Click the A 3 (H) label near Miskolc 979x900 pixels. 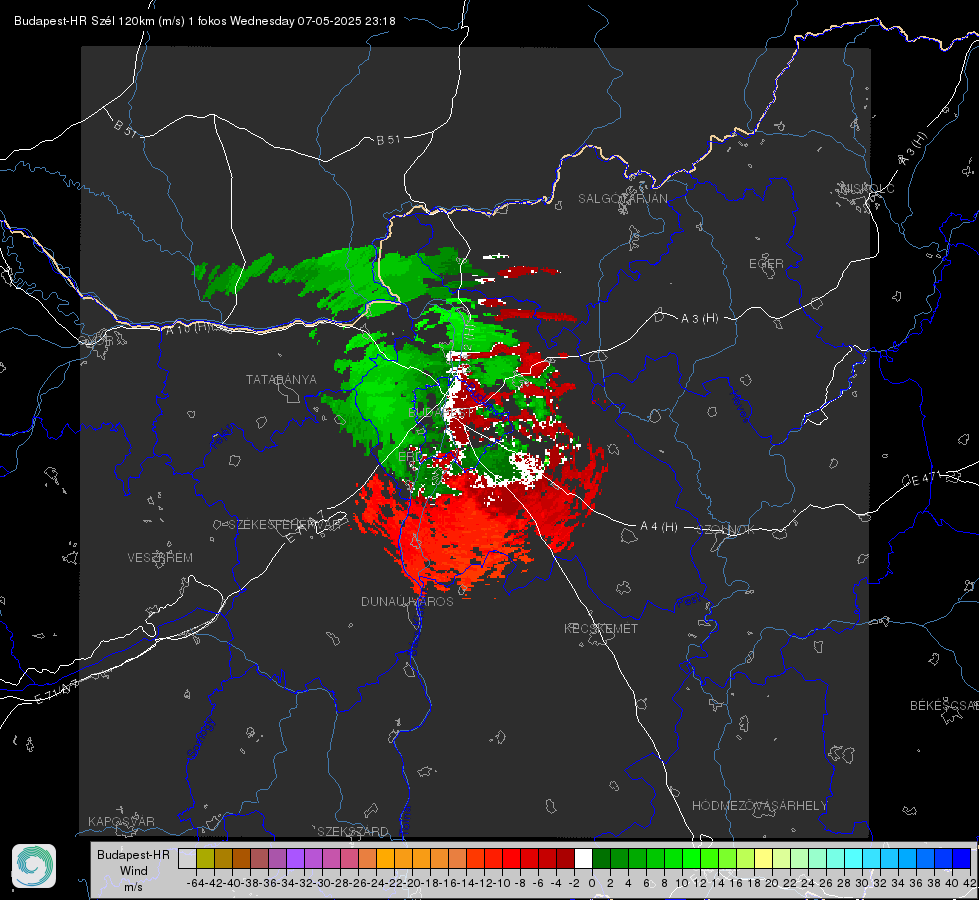click(x=913, y=149)
